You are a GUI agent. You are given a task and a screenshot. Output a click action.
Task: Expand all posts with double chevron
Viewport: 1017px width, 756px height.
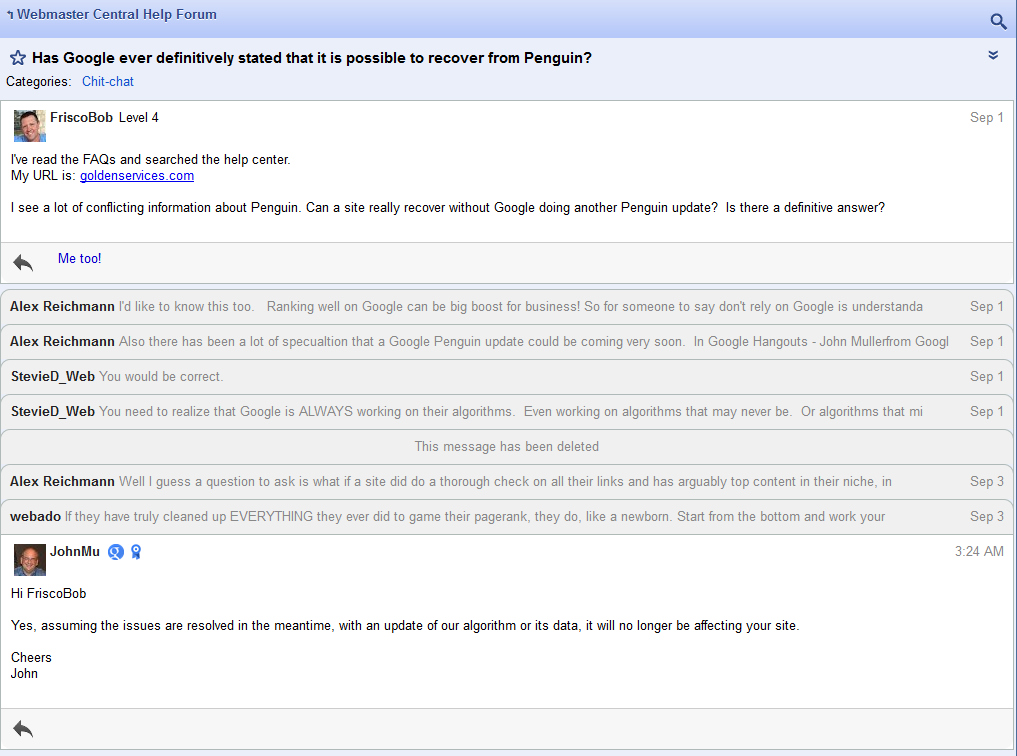click(993, 56)
